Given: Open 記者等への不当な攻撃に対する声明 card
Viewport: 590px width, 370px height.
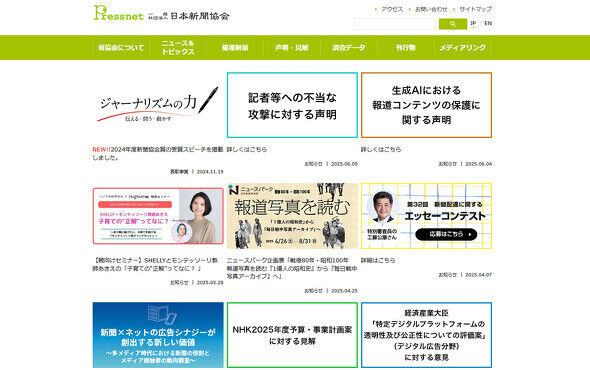Looking at the screenshot, I should [x=292, y=105].
